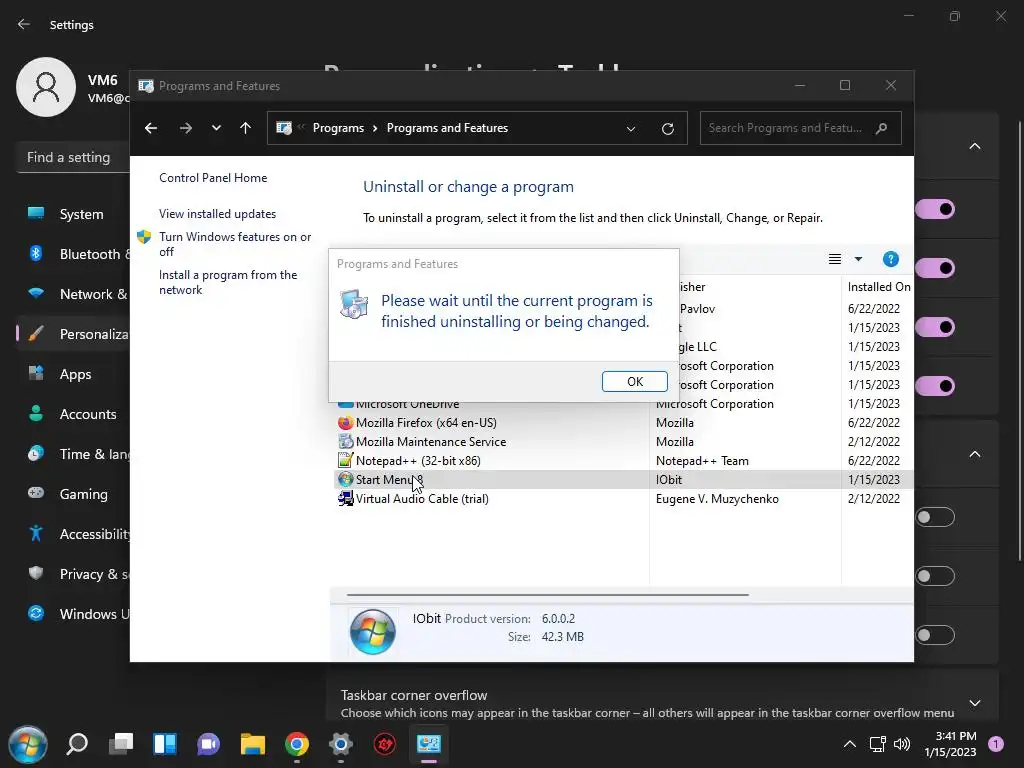1024x768 pixels.
Task: Click the Firefox icon in program list
Action: point(345,423)
